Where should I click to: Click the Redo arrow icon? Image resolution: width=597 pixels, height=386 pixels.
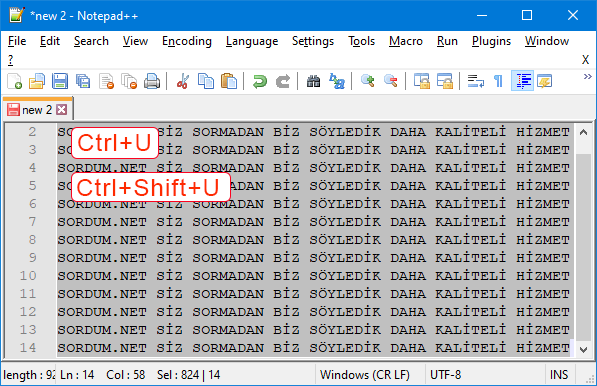tap(283, 81)
